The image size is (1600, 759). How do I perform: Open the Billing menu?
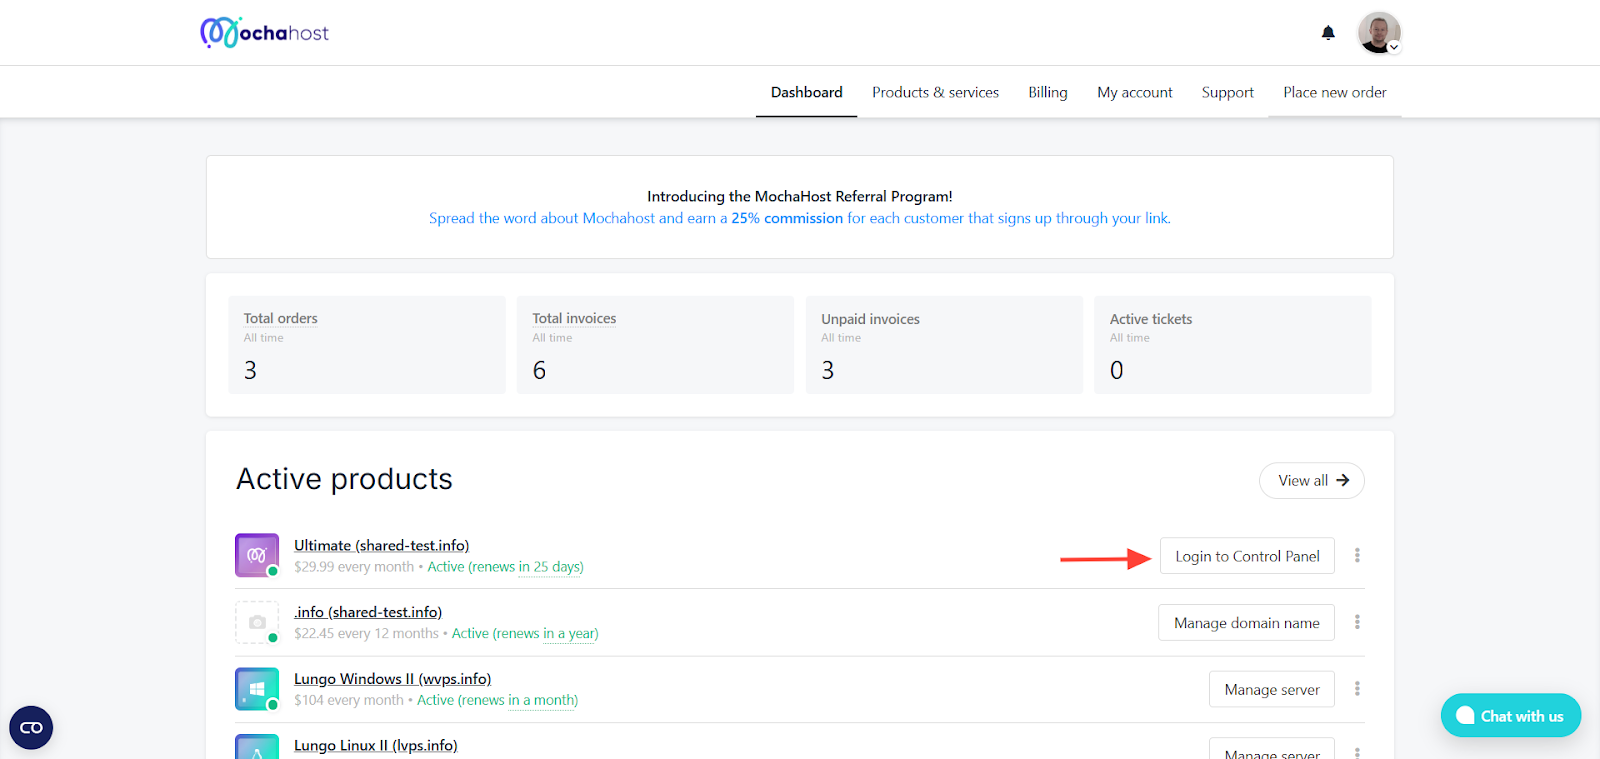(x=1047, y=92)
